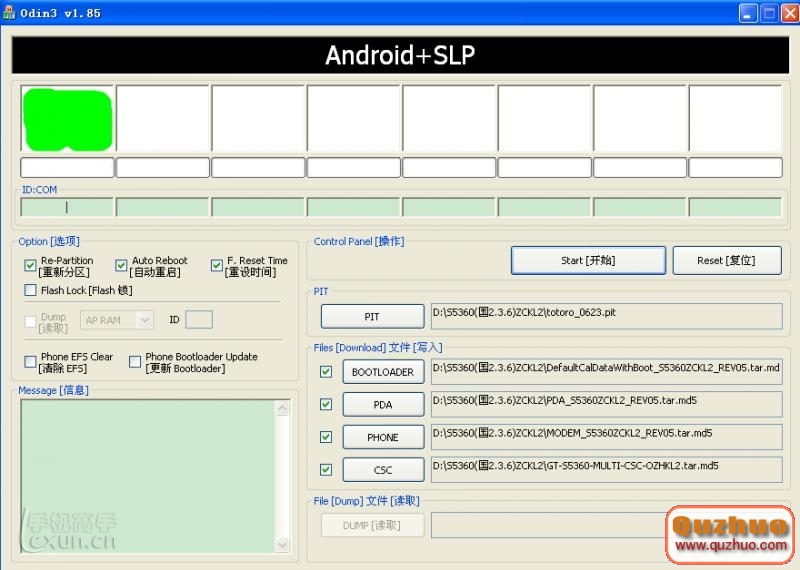Enable the Flash Lock checkbox
Image resolution: width=800 pixels, height=570 pixels.
click(31, 291)
